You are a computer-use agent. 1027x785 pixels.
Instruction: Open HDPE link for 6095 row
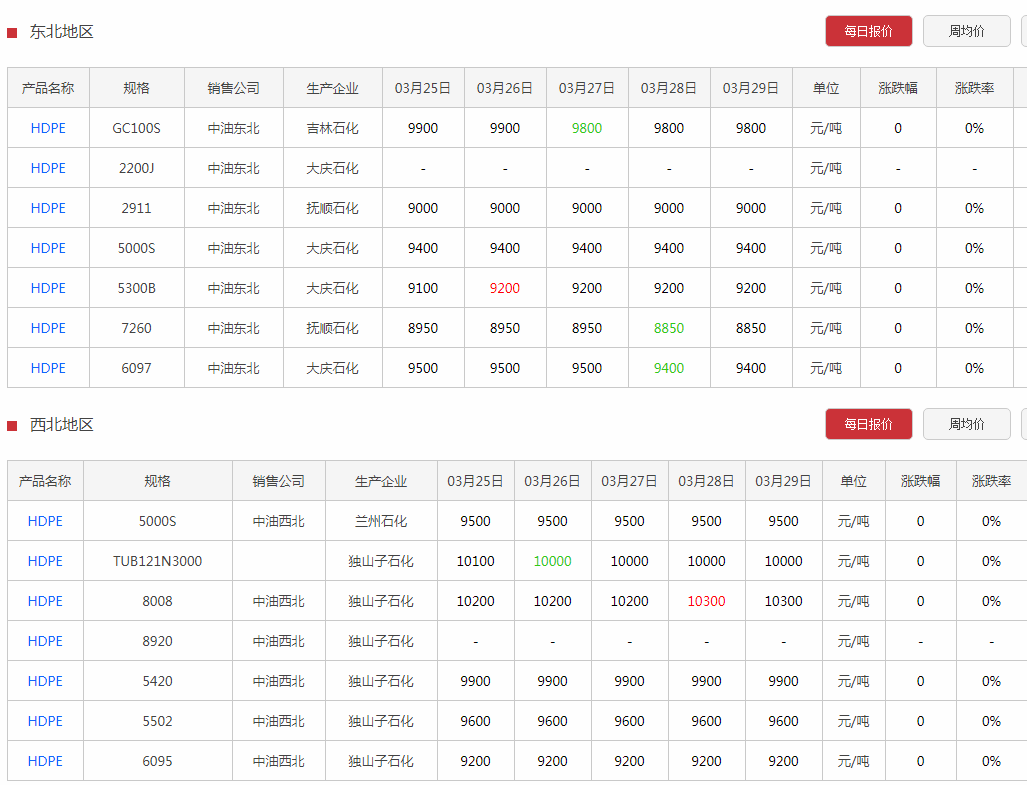tap(45, 761)
